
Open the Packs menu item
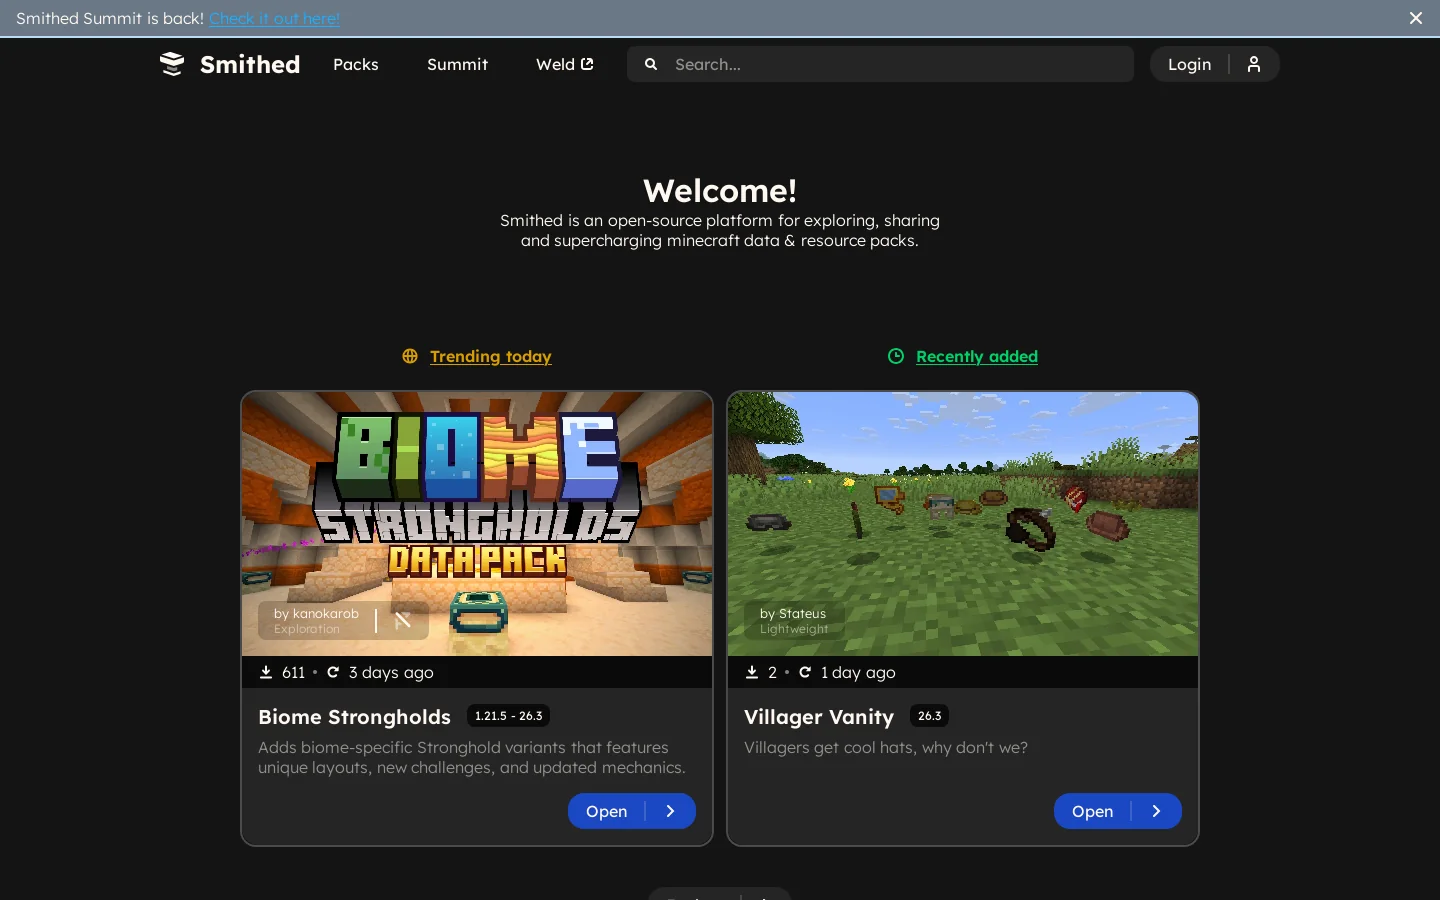click(x=356, y=64)
